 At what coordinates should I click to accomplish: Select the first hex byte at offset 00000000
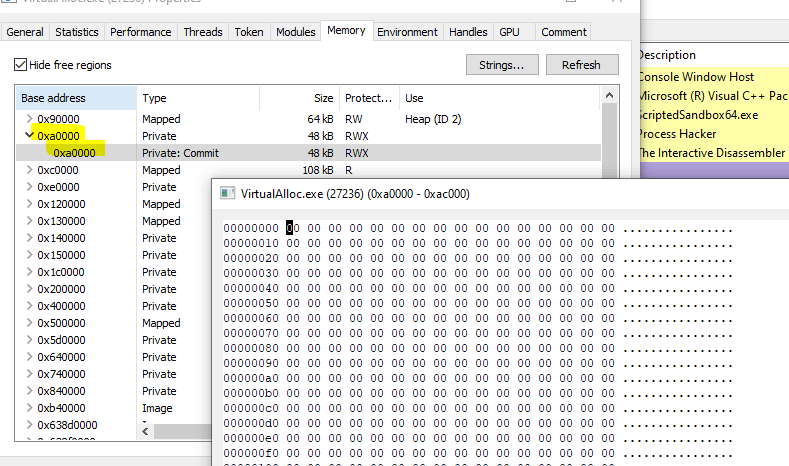(292, 228)
